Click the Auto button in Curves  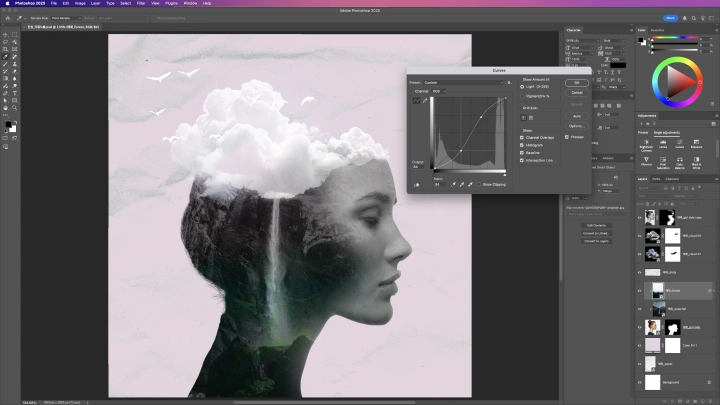tap(577, 116)
